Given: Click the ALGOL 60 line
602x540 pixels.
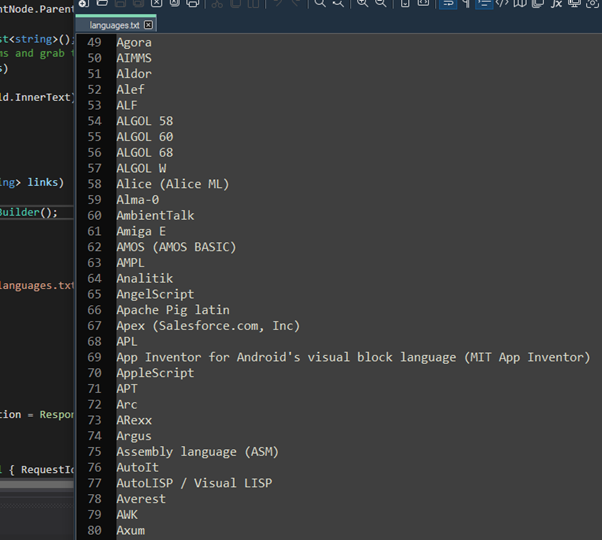Looking at the screenshot, I should click(x=145, y=137).
